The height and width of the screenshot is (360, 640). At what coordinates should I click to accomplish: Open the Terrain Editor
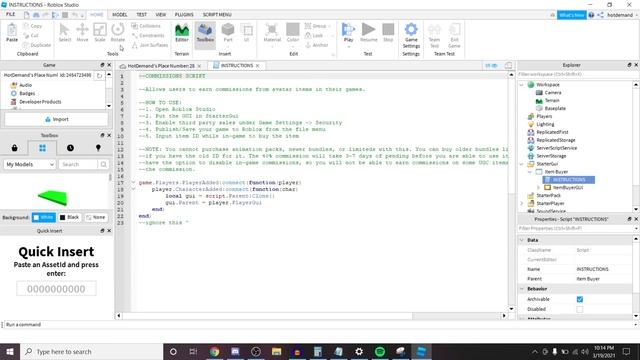[x=182, y=33]
